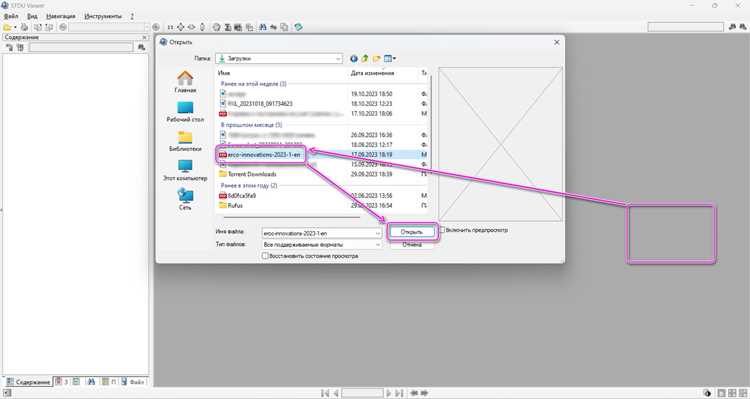
Task: Open the Папка folder dropdown showing Загрузки
Action: [279, 58]
